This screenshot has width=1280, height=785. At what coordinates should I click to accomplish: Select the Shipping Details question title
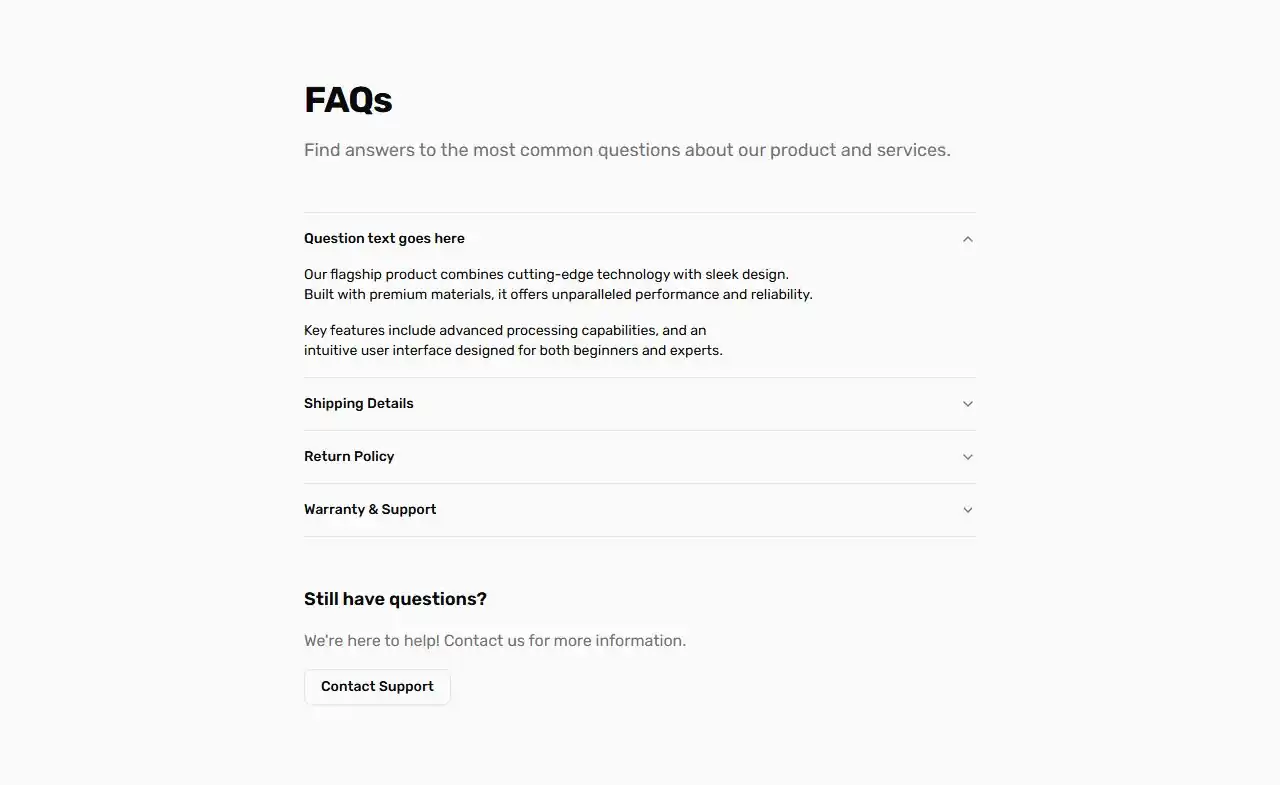[359, 403]
